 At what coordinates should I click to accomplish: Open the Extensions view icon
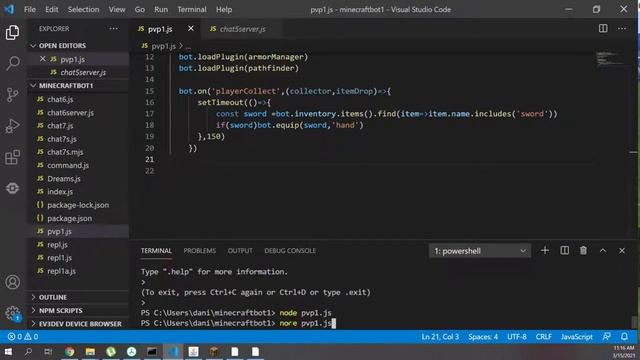click(x=12, y=157)
